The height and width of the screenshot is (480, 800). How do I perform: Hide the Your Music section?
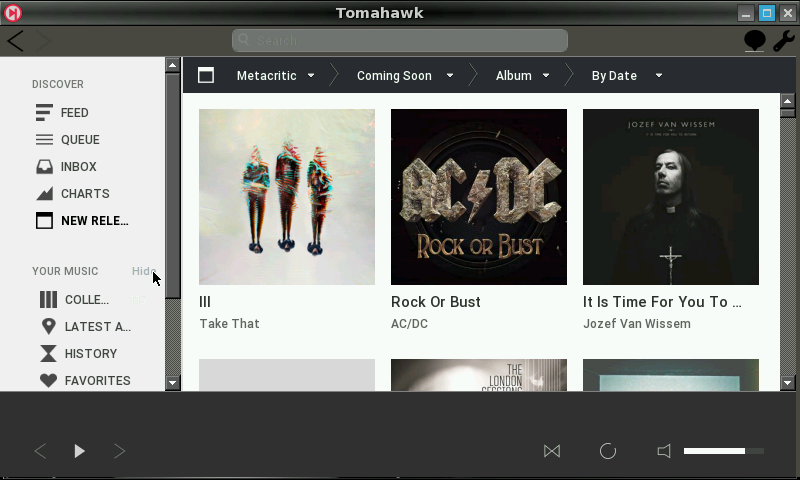144,271
